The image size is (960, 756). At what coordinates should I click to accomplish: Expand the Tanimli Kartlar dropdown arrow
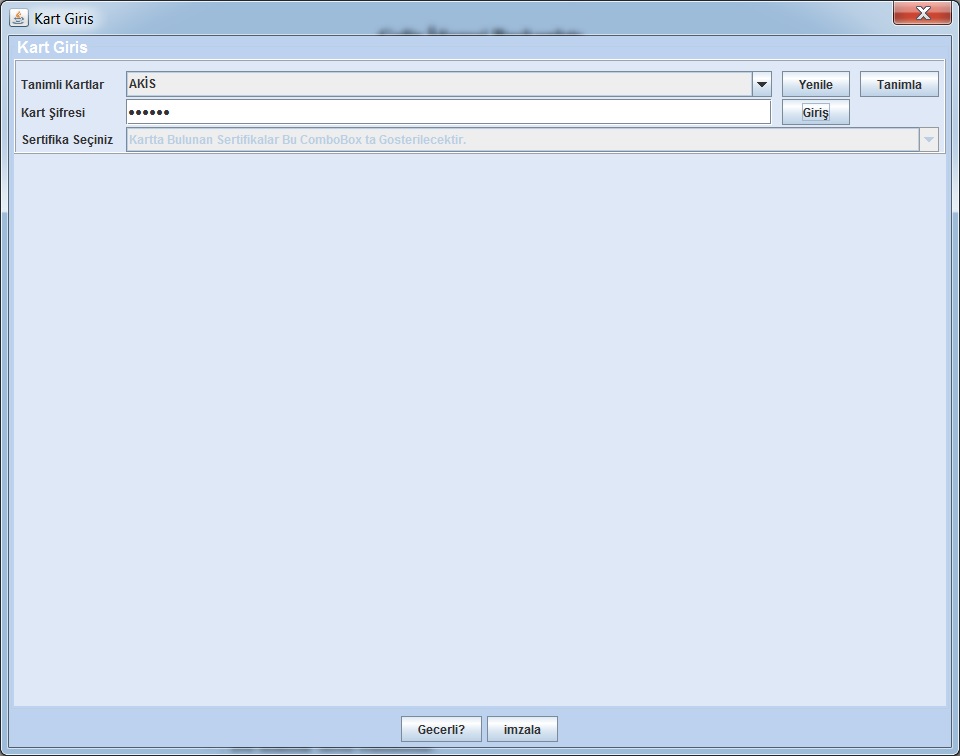[x=762, y=85]
